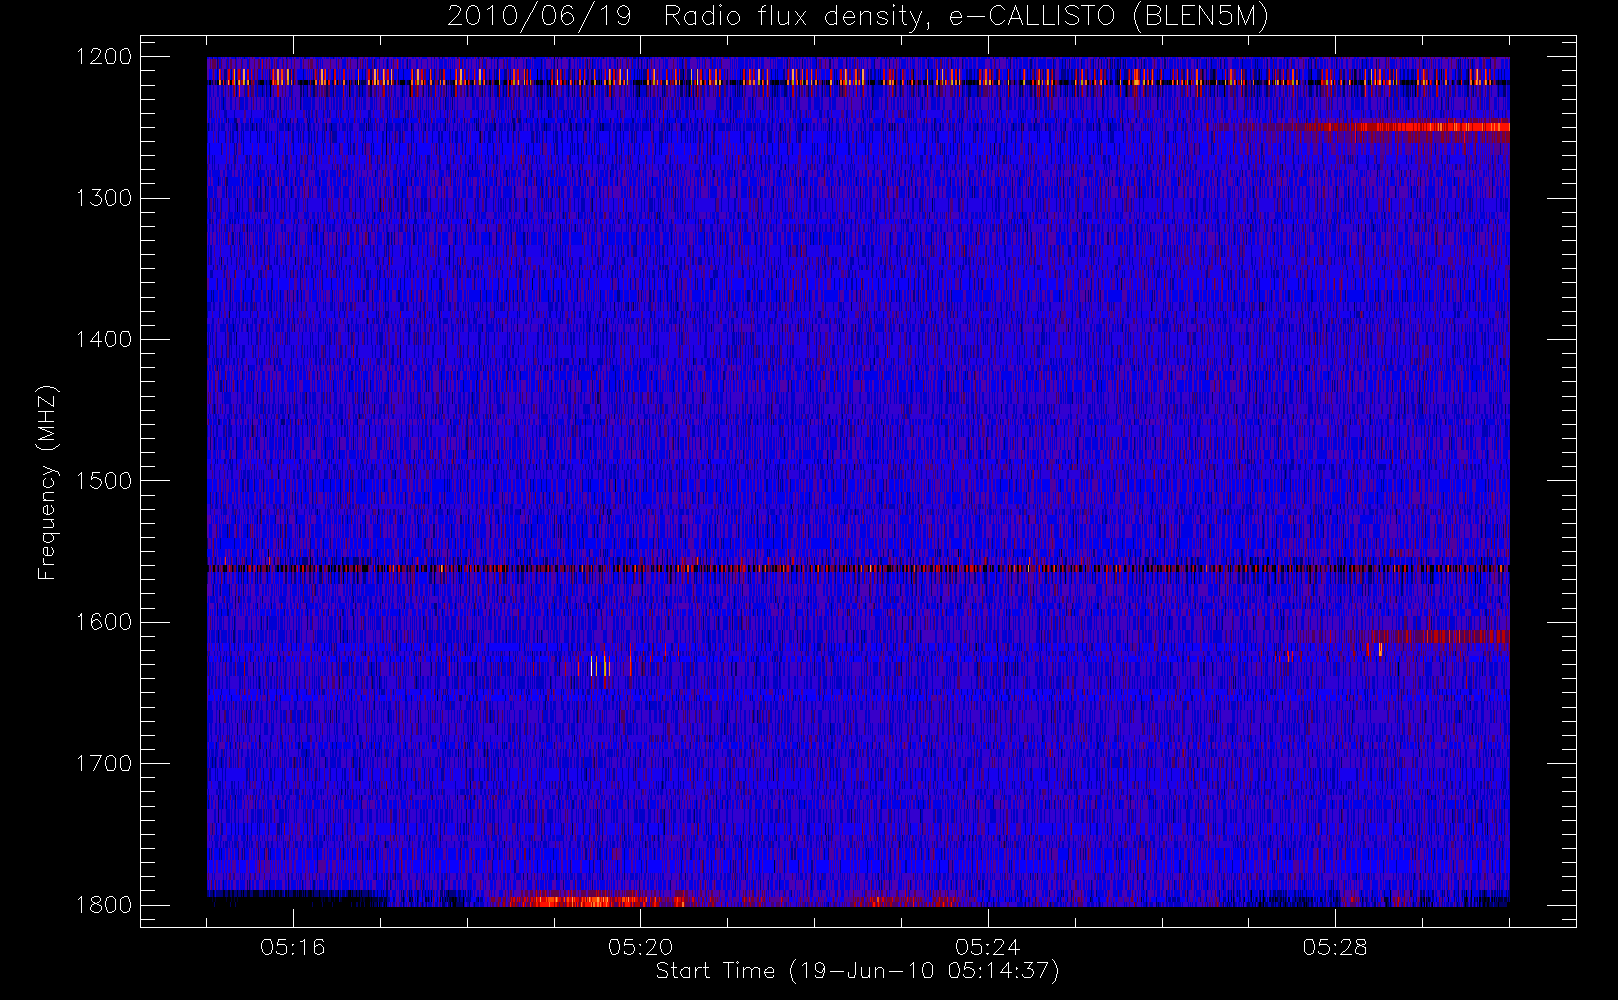This screenshot has width=1618, height=1000.
Task: Click the 1400 frequency tick label
Action: point(104,339)
